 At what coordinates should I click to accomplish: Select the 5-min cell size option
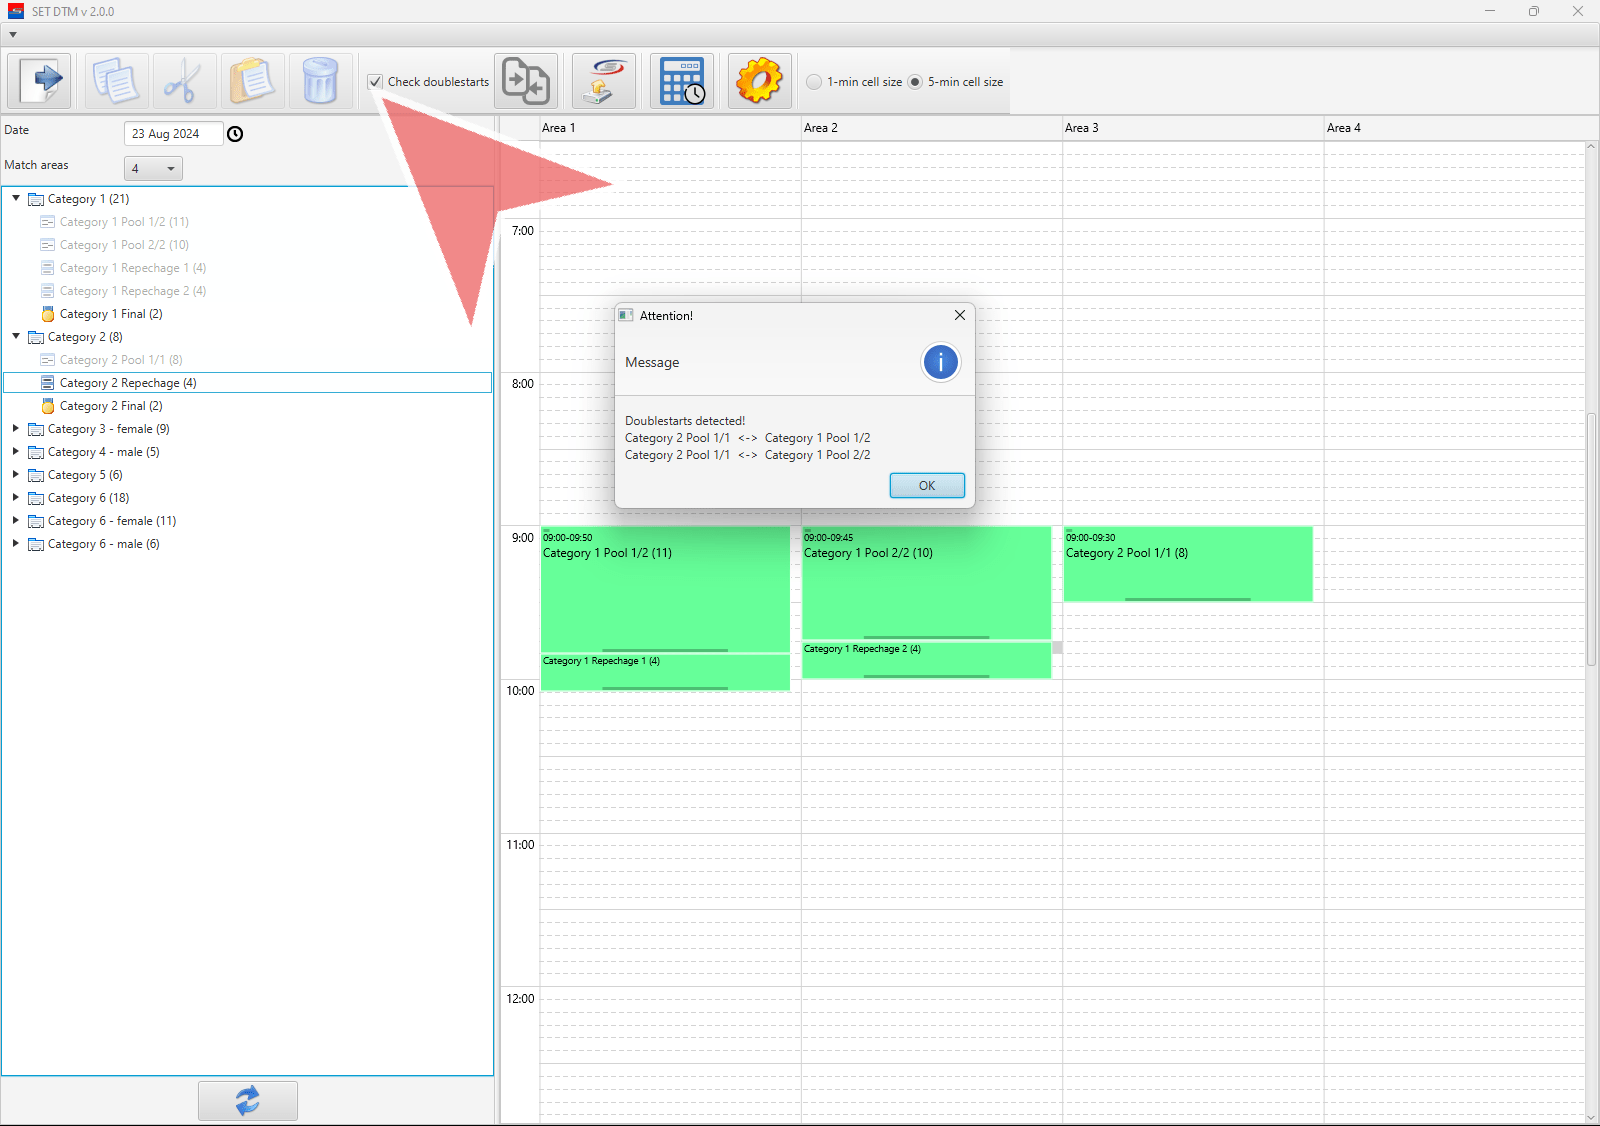point(915,82)
